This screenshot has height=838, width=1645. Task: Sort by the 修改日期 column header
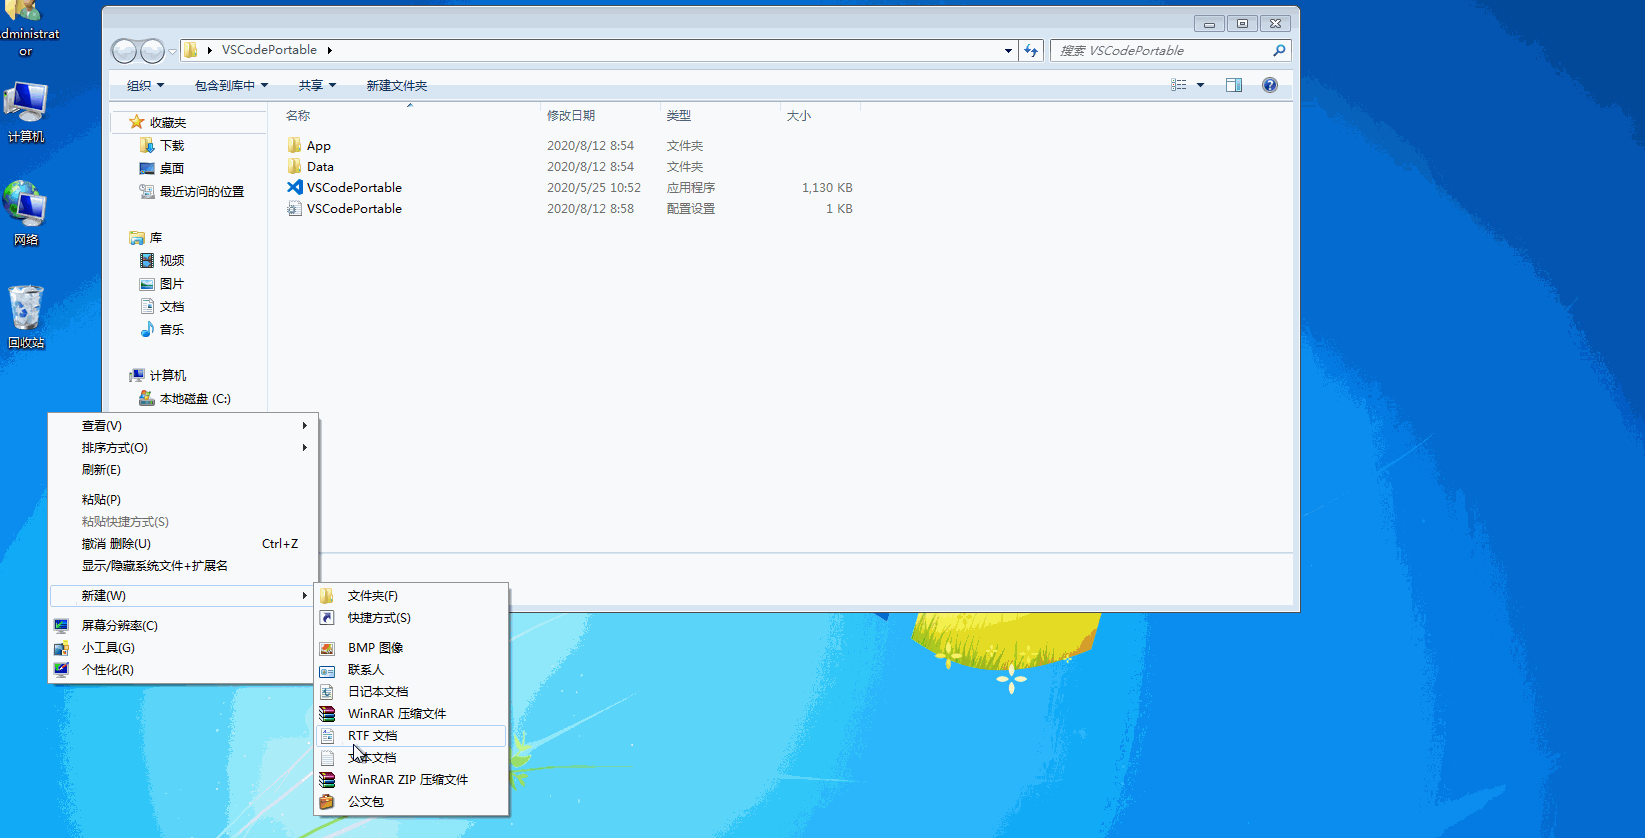[571, 116]
